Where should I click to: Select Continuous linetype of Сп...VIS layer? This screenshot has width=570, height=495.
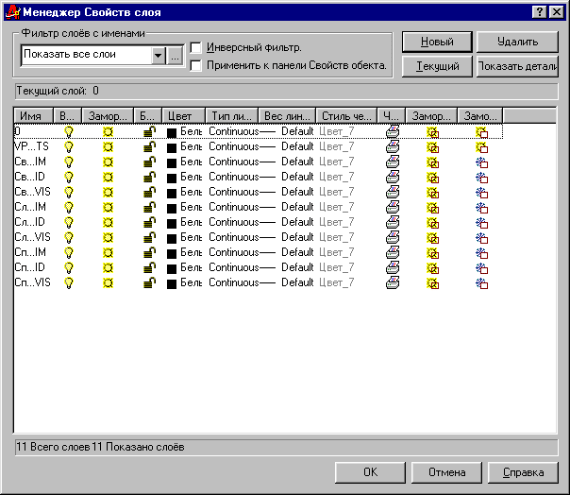[233, 282]
